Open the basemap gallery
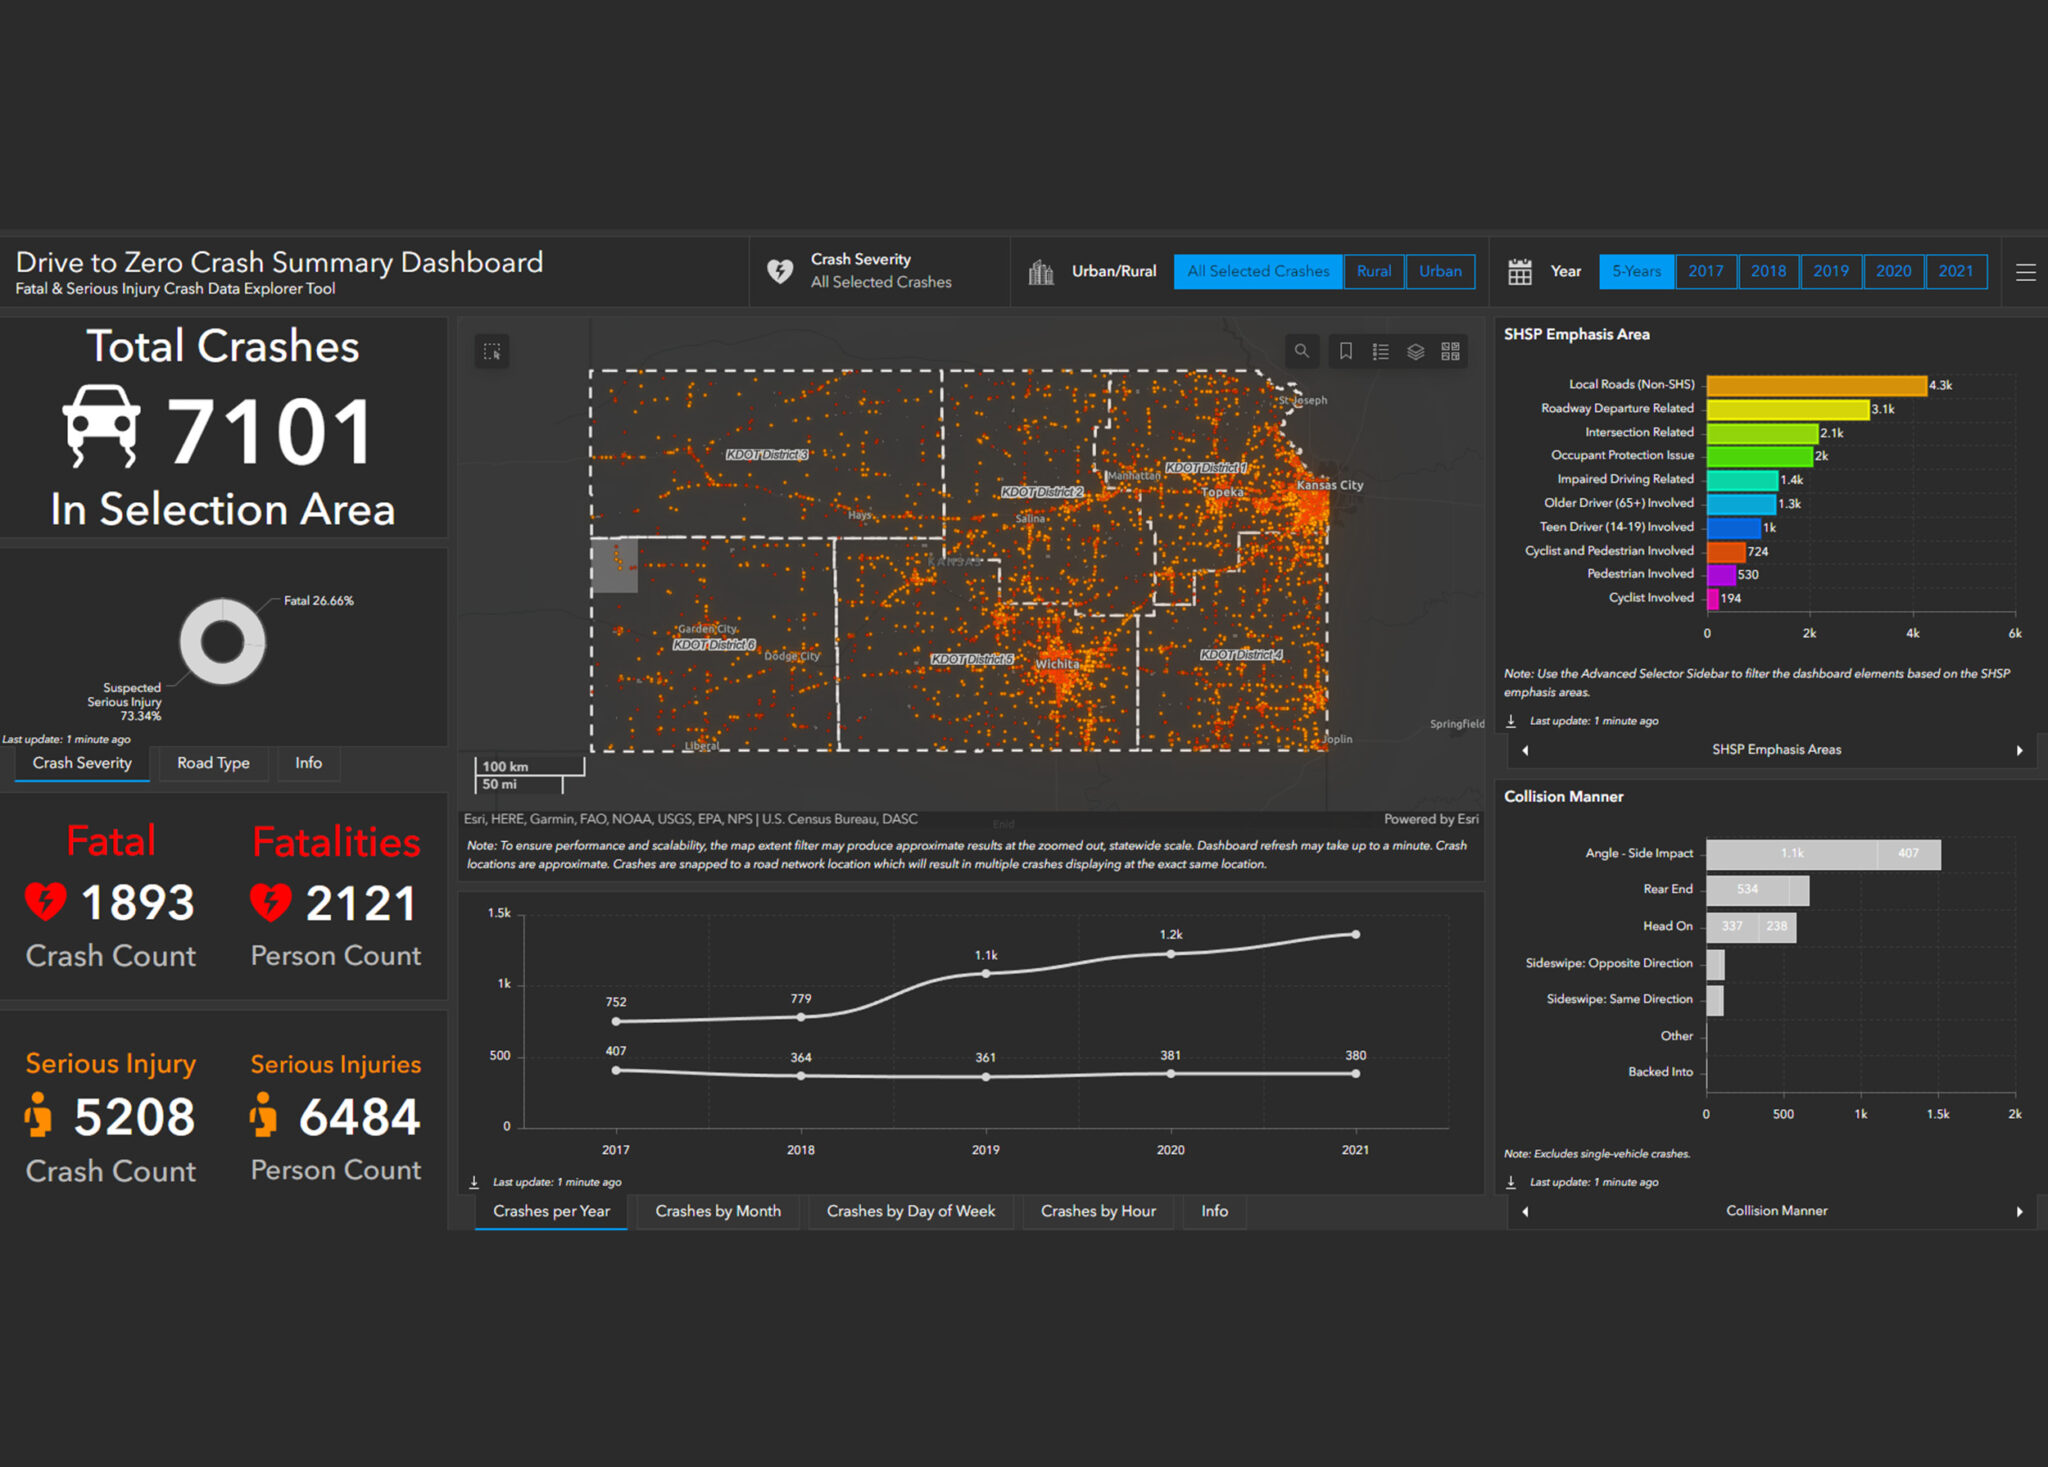Viewport: 2048px width, 1467px height. [1449, 351]
